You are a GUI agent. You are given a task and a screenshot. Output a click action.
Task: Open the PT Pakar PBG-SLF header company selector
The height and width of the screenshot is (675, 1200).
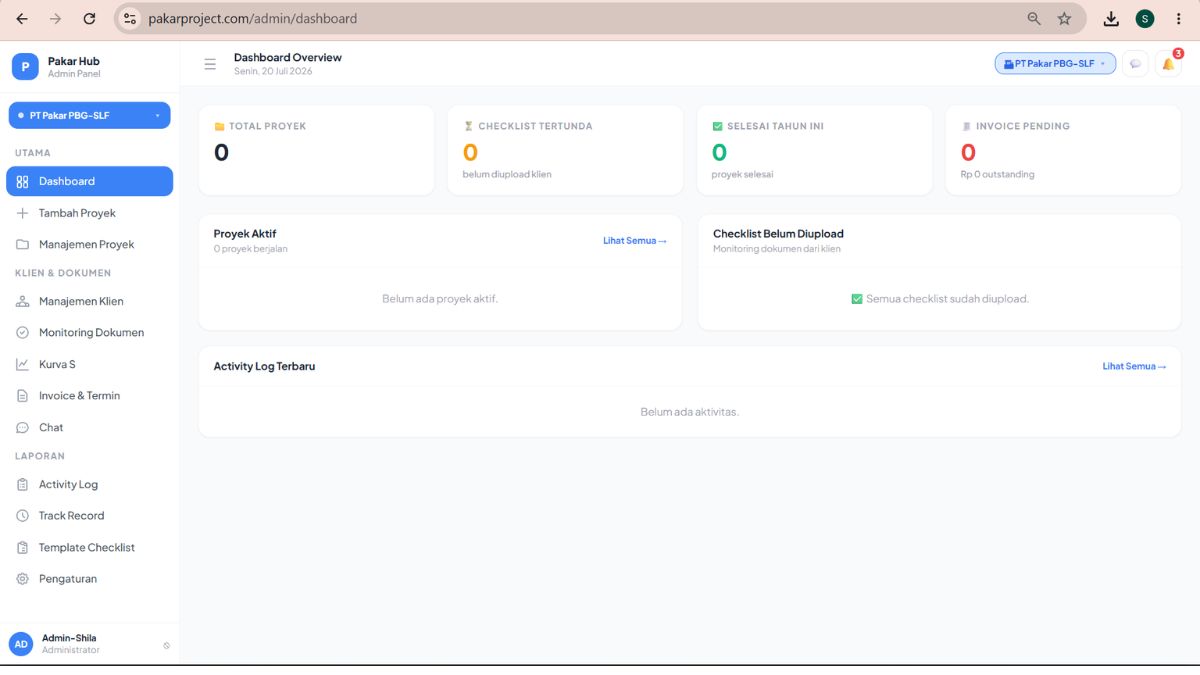[x=1055, y=64]
